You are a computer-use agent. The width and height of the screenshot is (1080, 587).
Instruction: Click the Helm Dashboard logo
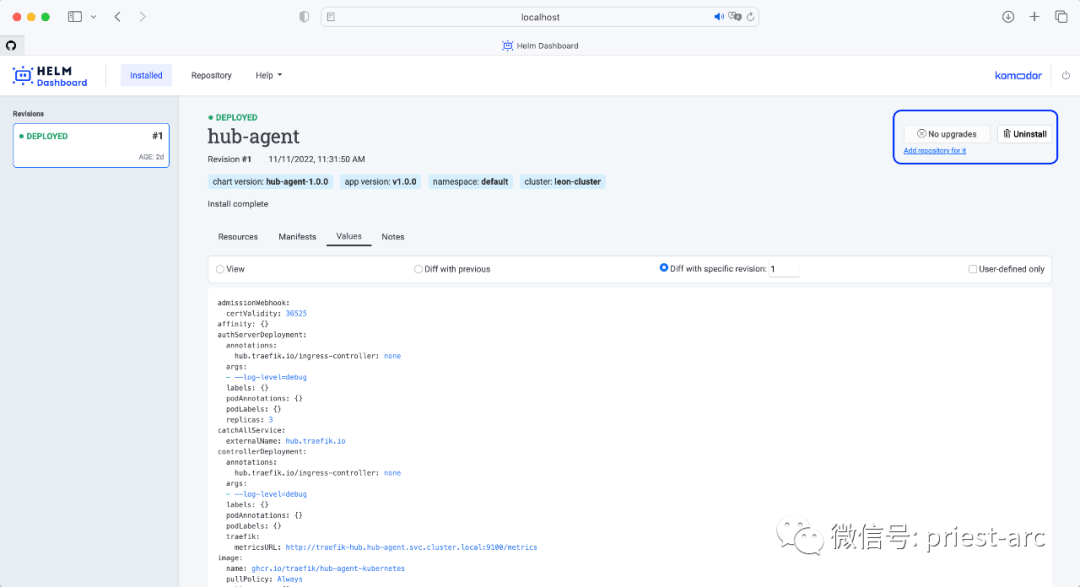(x=50, y=76)
